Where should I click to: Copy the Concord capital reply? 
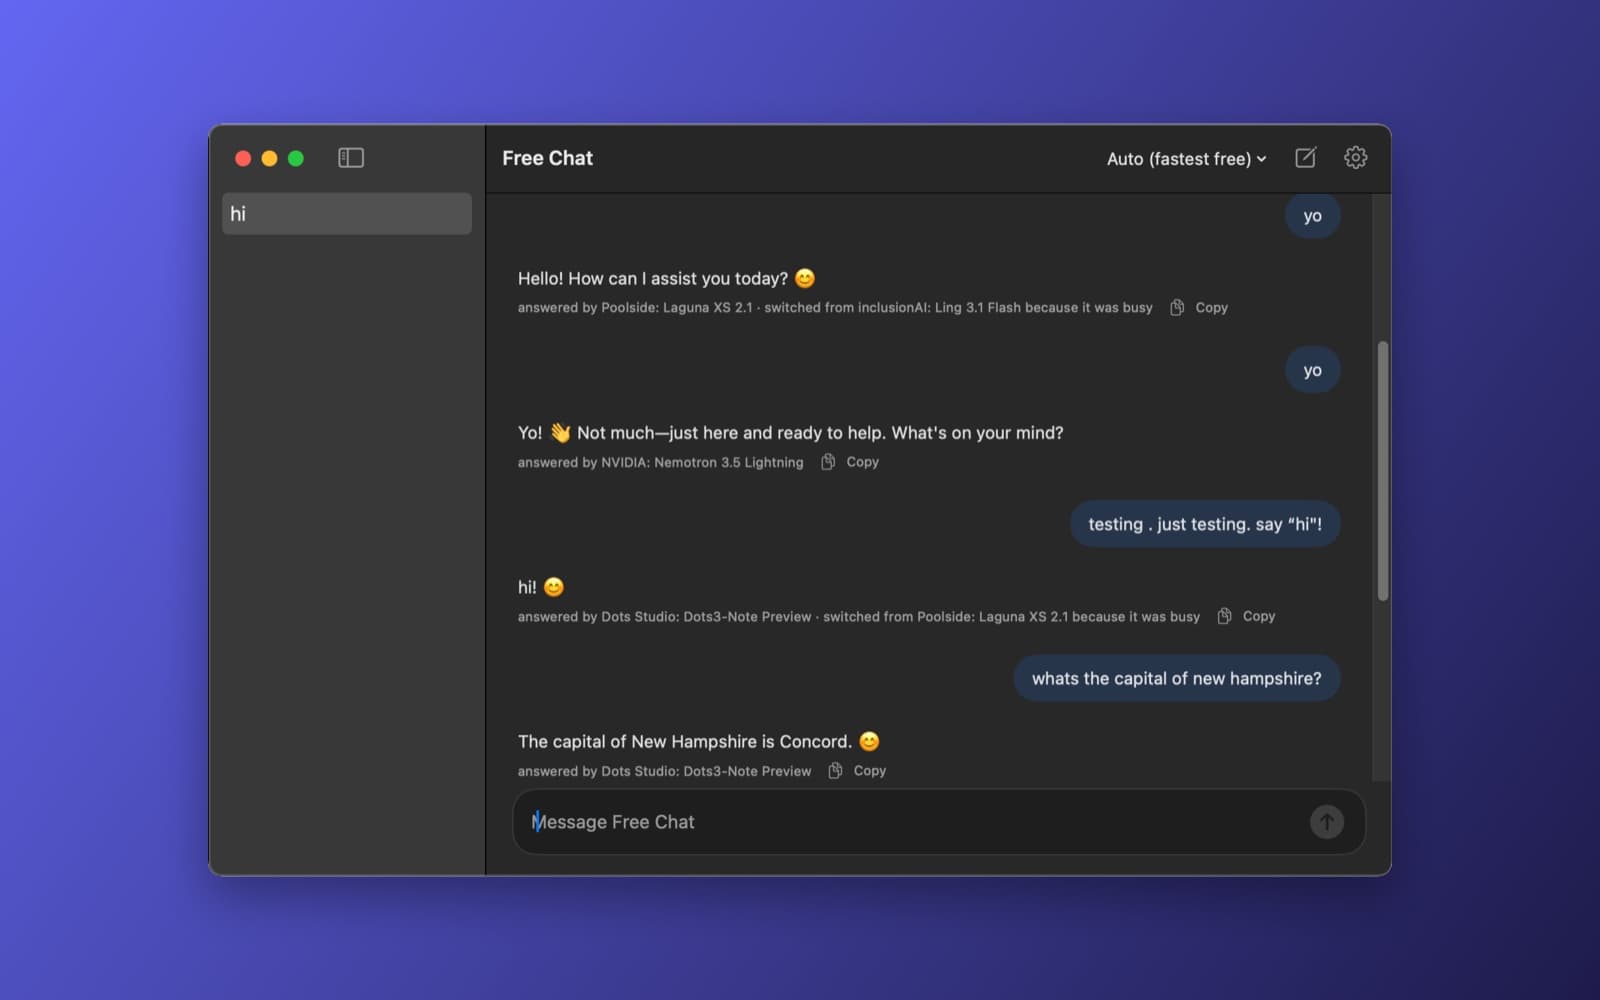[x=857, y=771]
